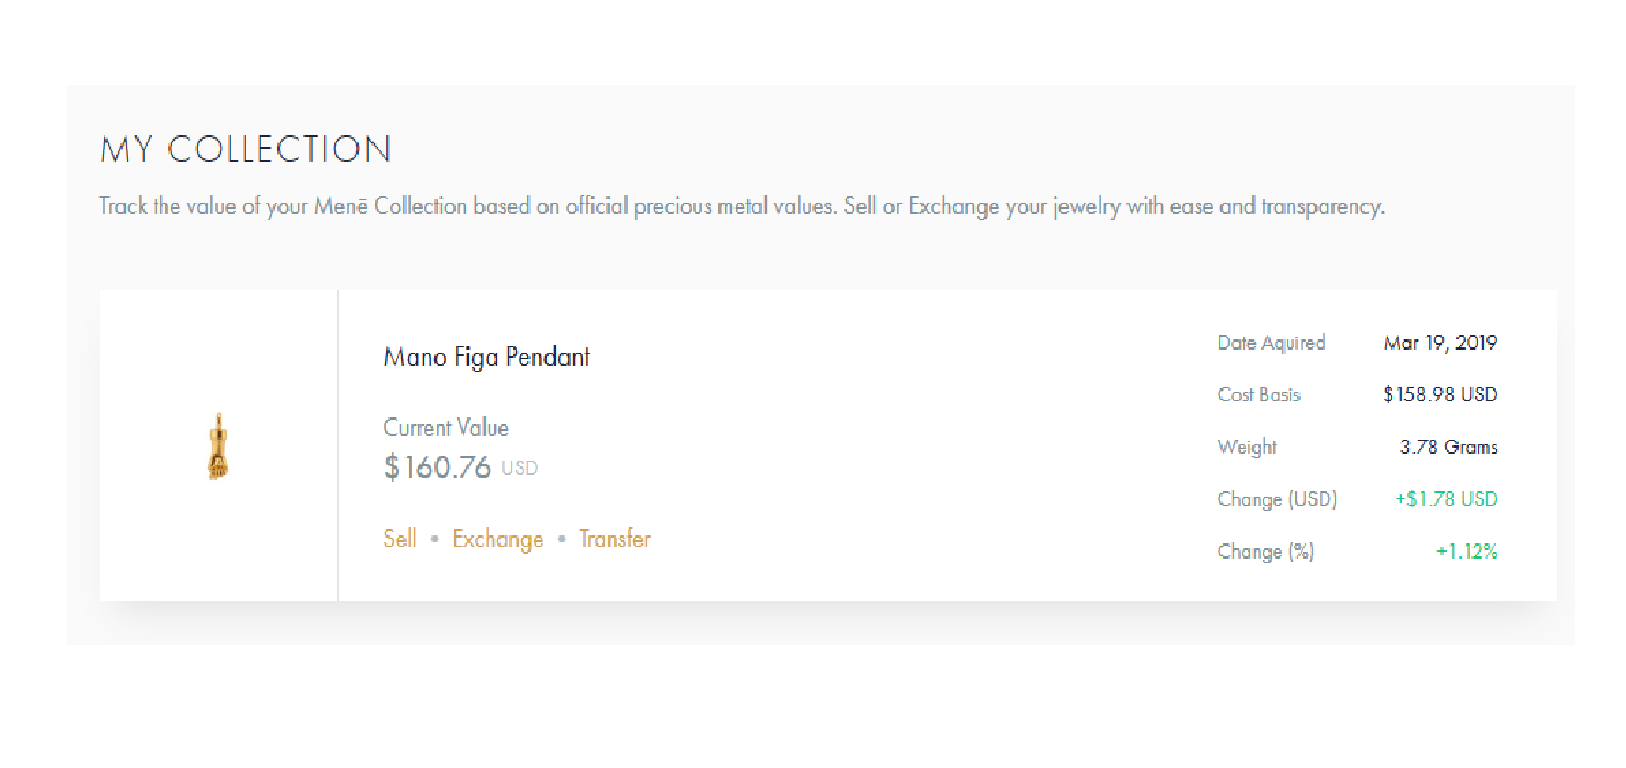Click the collection description text paragraph
Image resolution: width=1626 pixels, height=768 pixels.
coord(741,206)
